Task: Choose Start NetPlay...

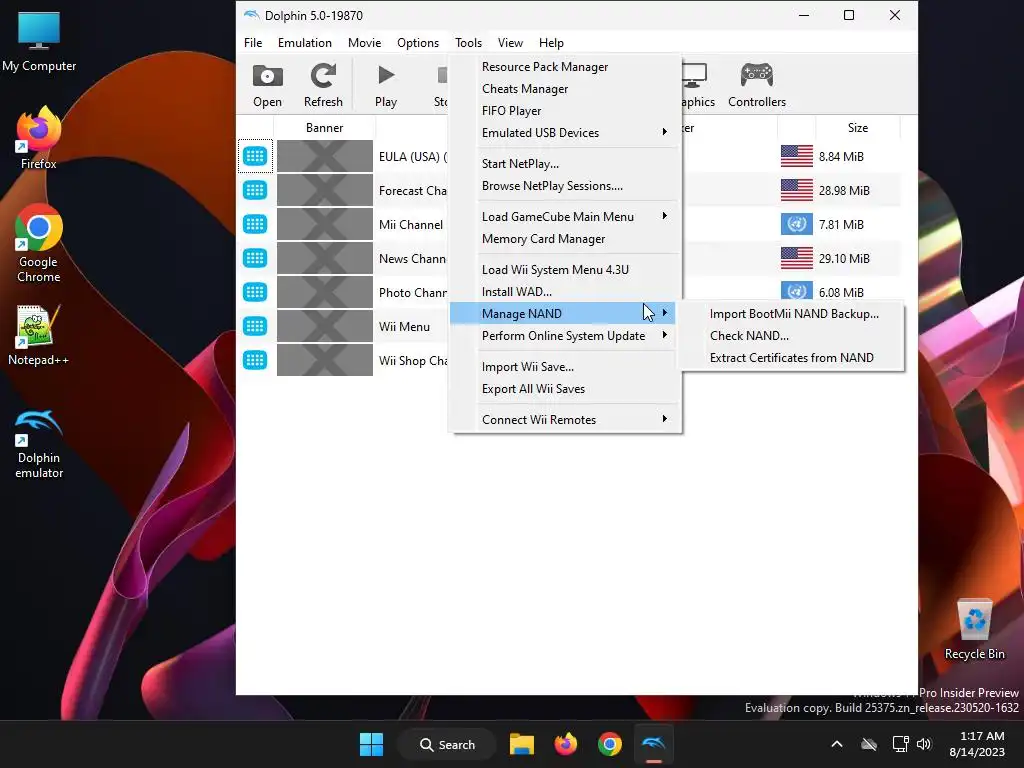Action: (x=565, y=164)
